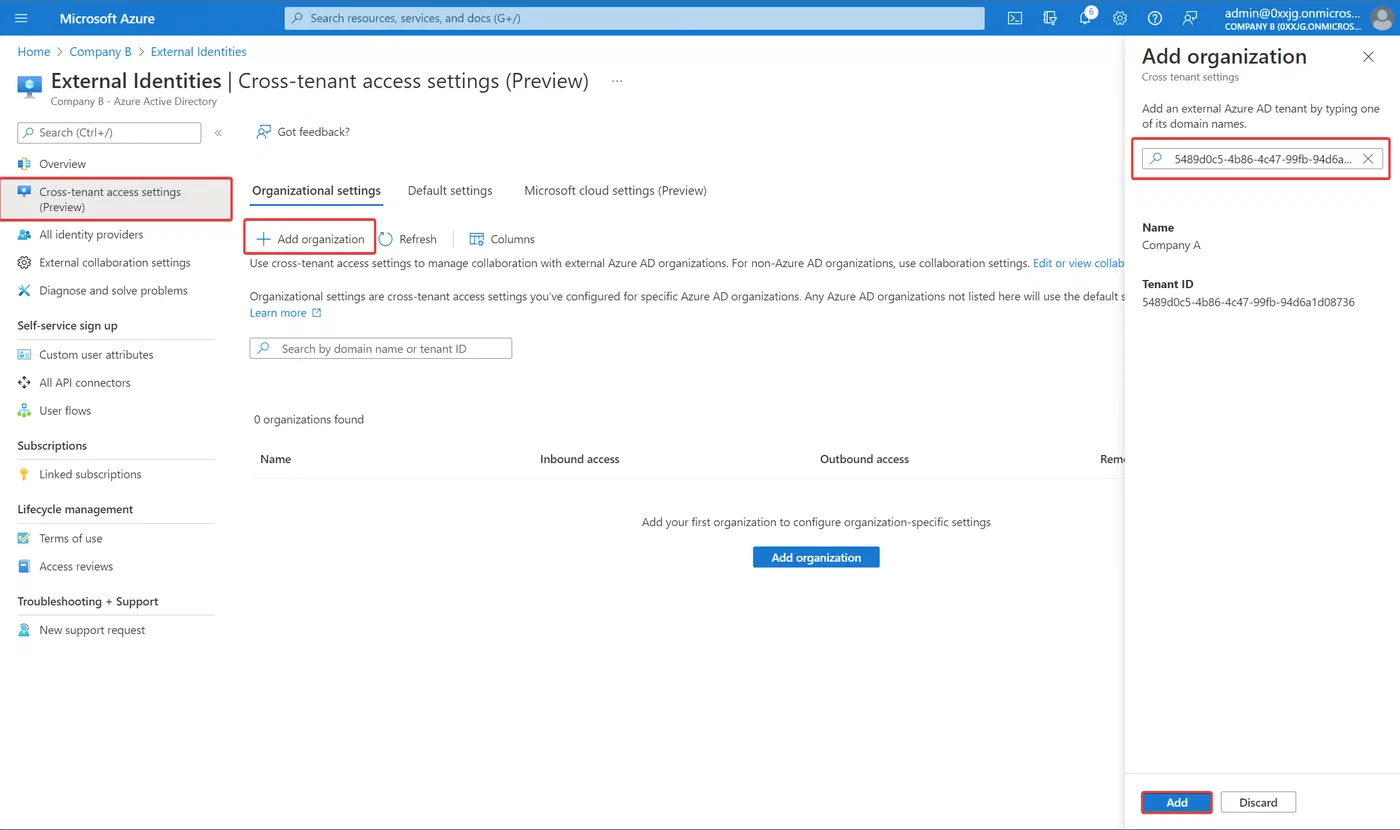Click the top bar feedback icon

pos(1190,18)
